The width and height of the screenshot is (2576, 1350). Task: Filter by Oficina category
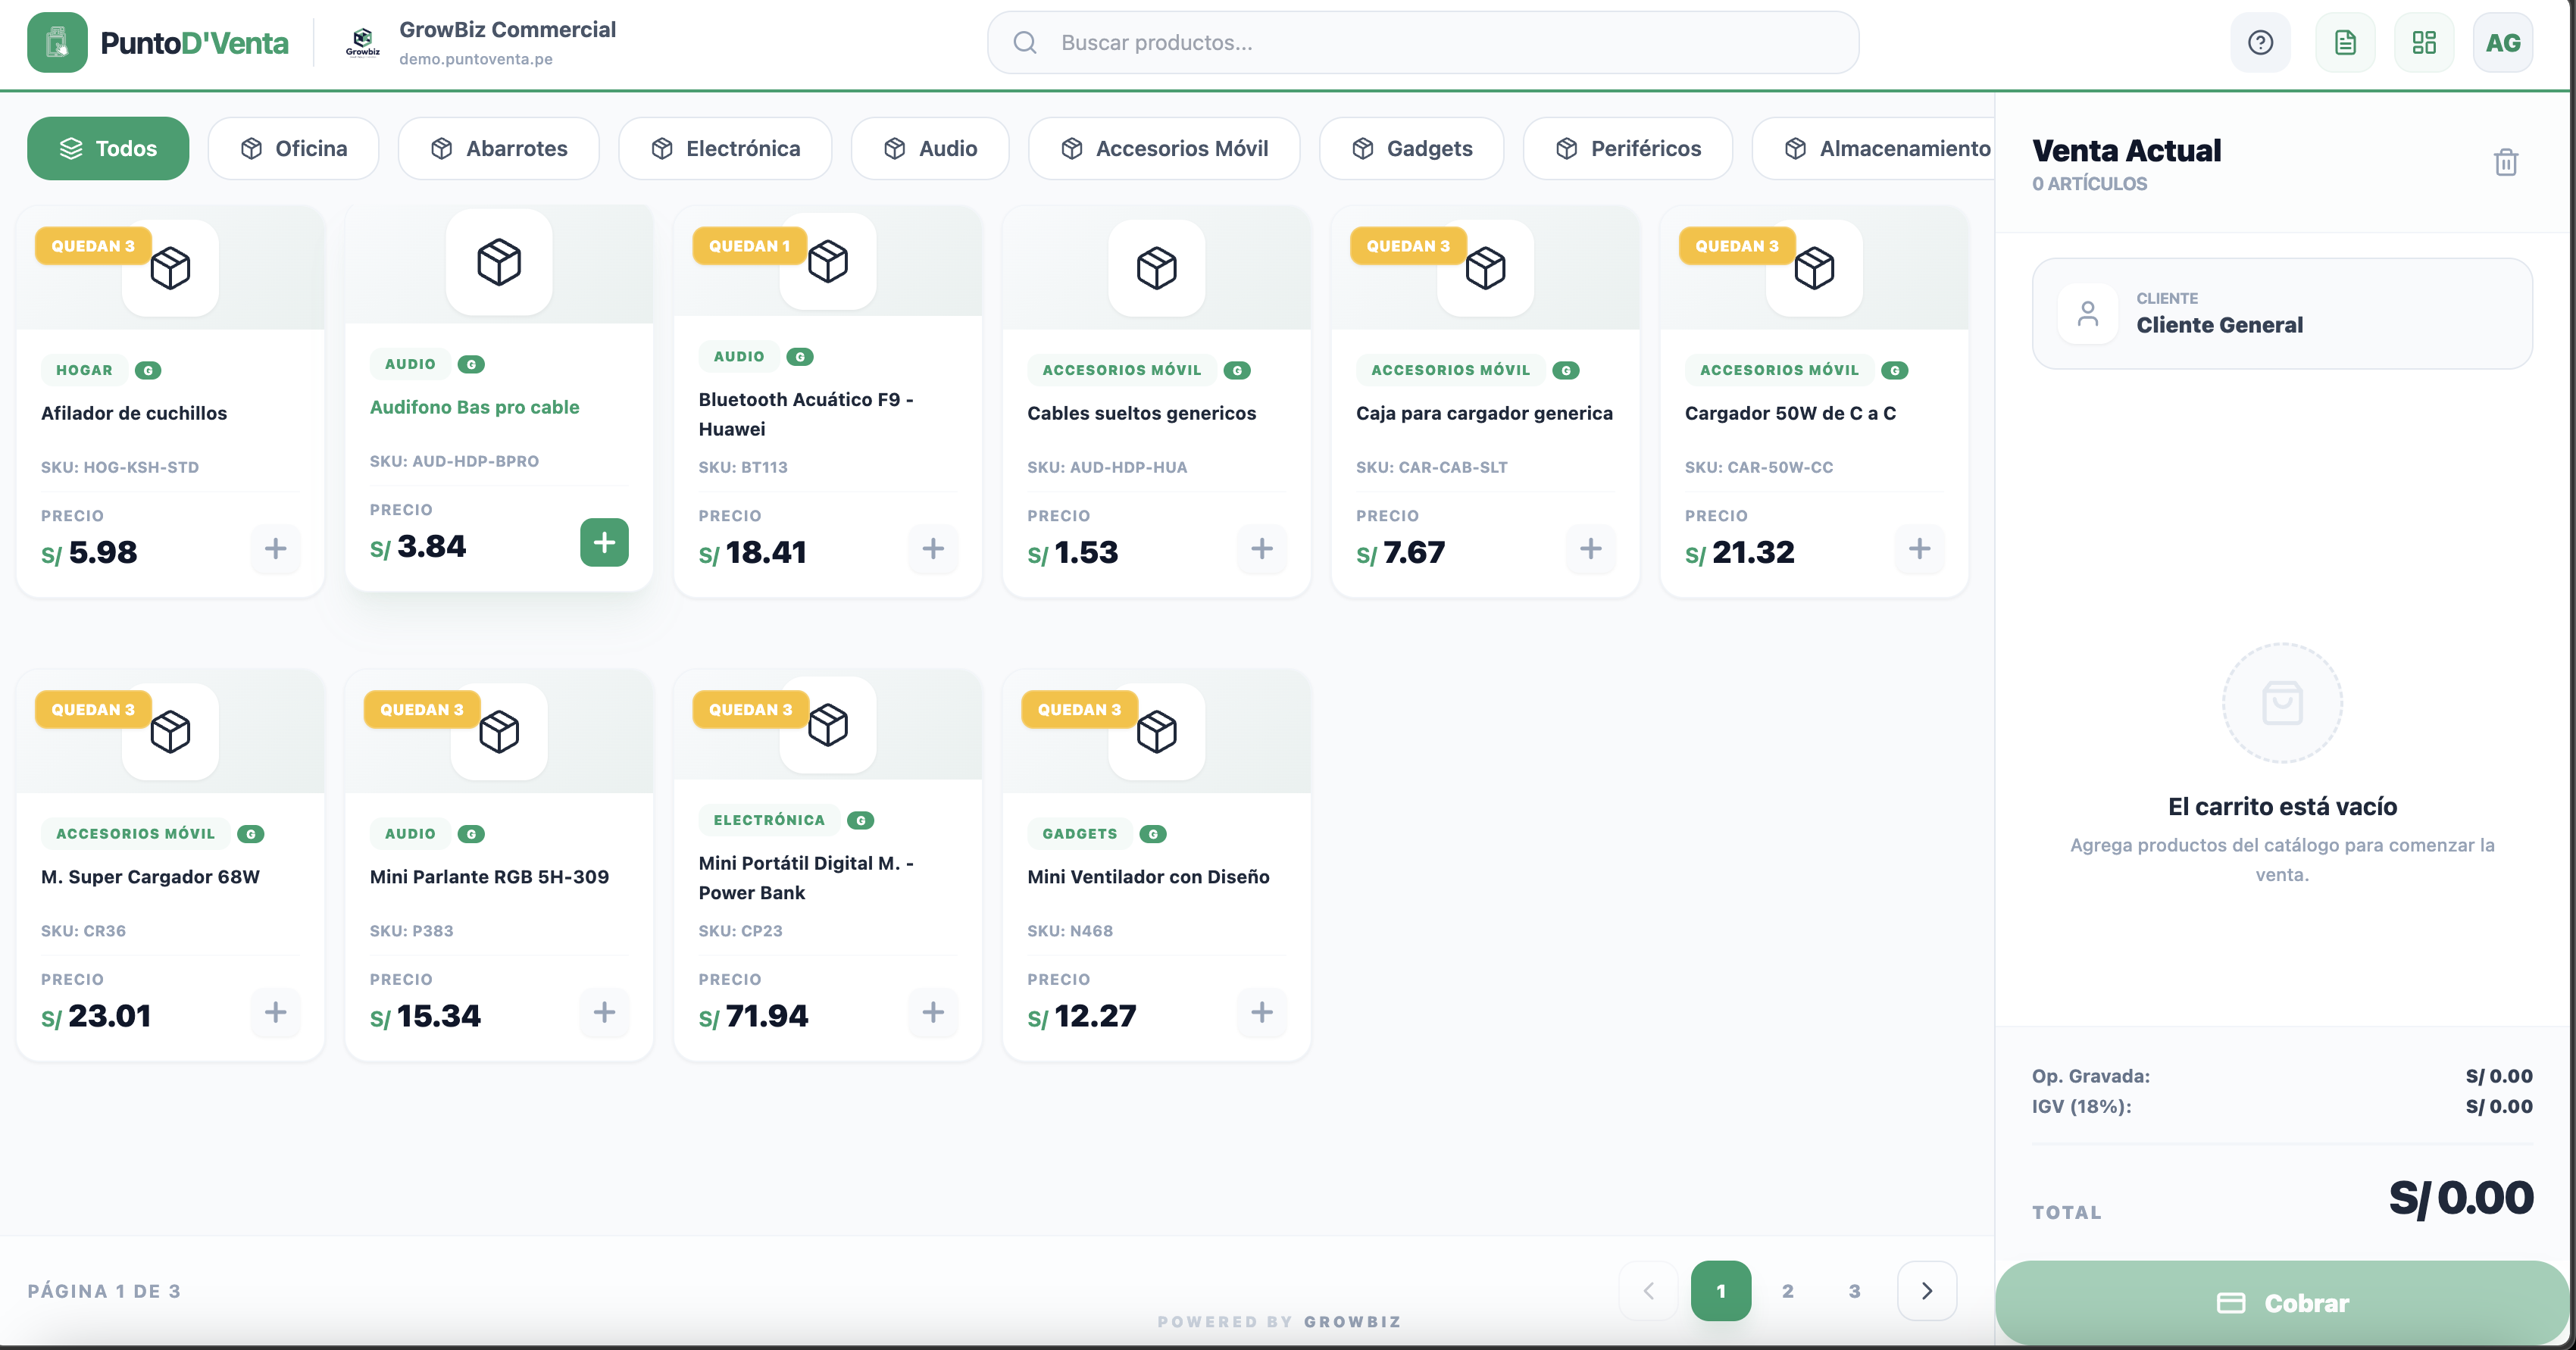coord(293,149)
